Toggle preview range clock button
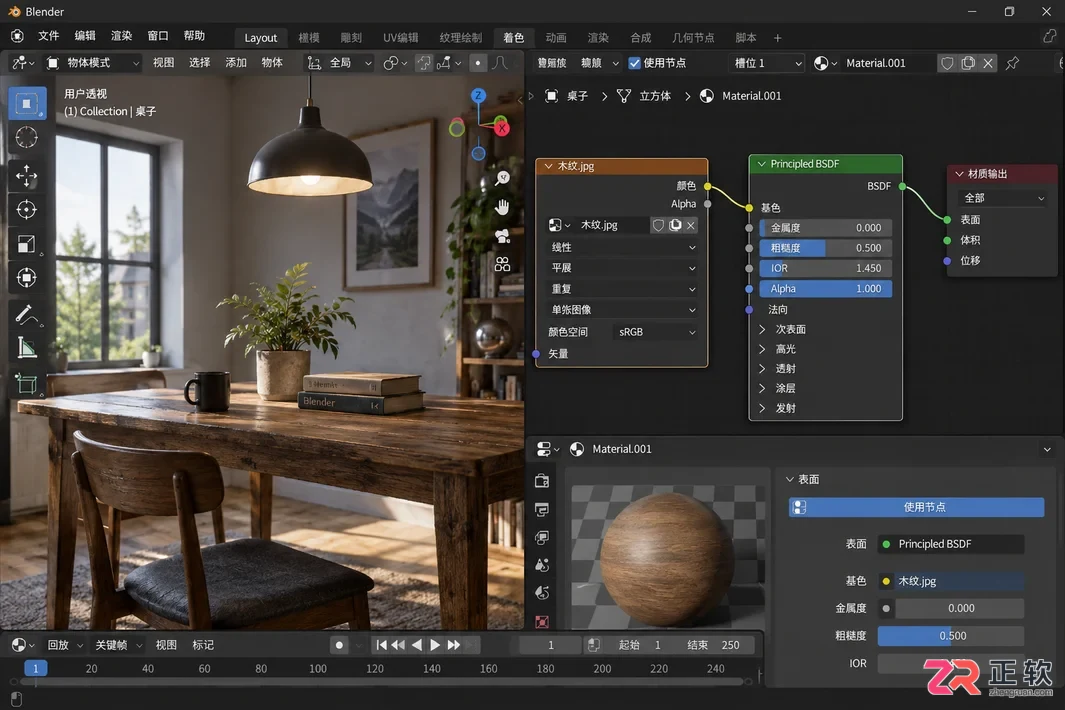 click(x=594, y=645)
